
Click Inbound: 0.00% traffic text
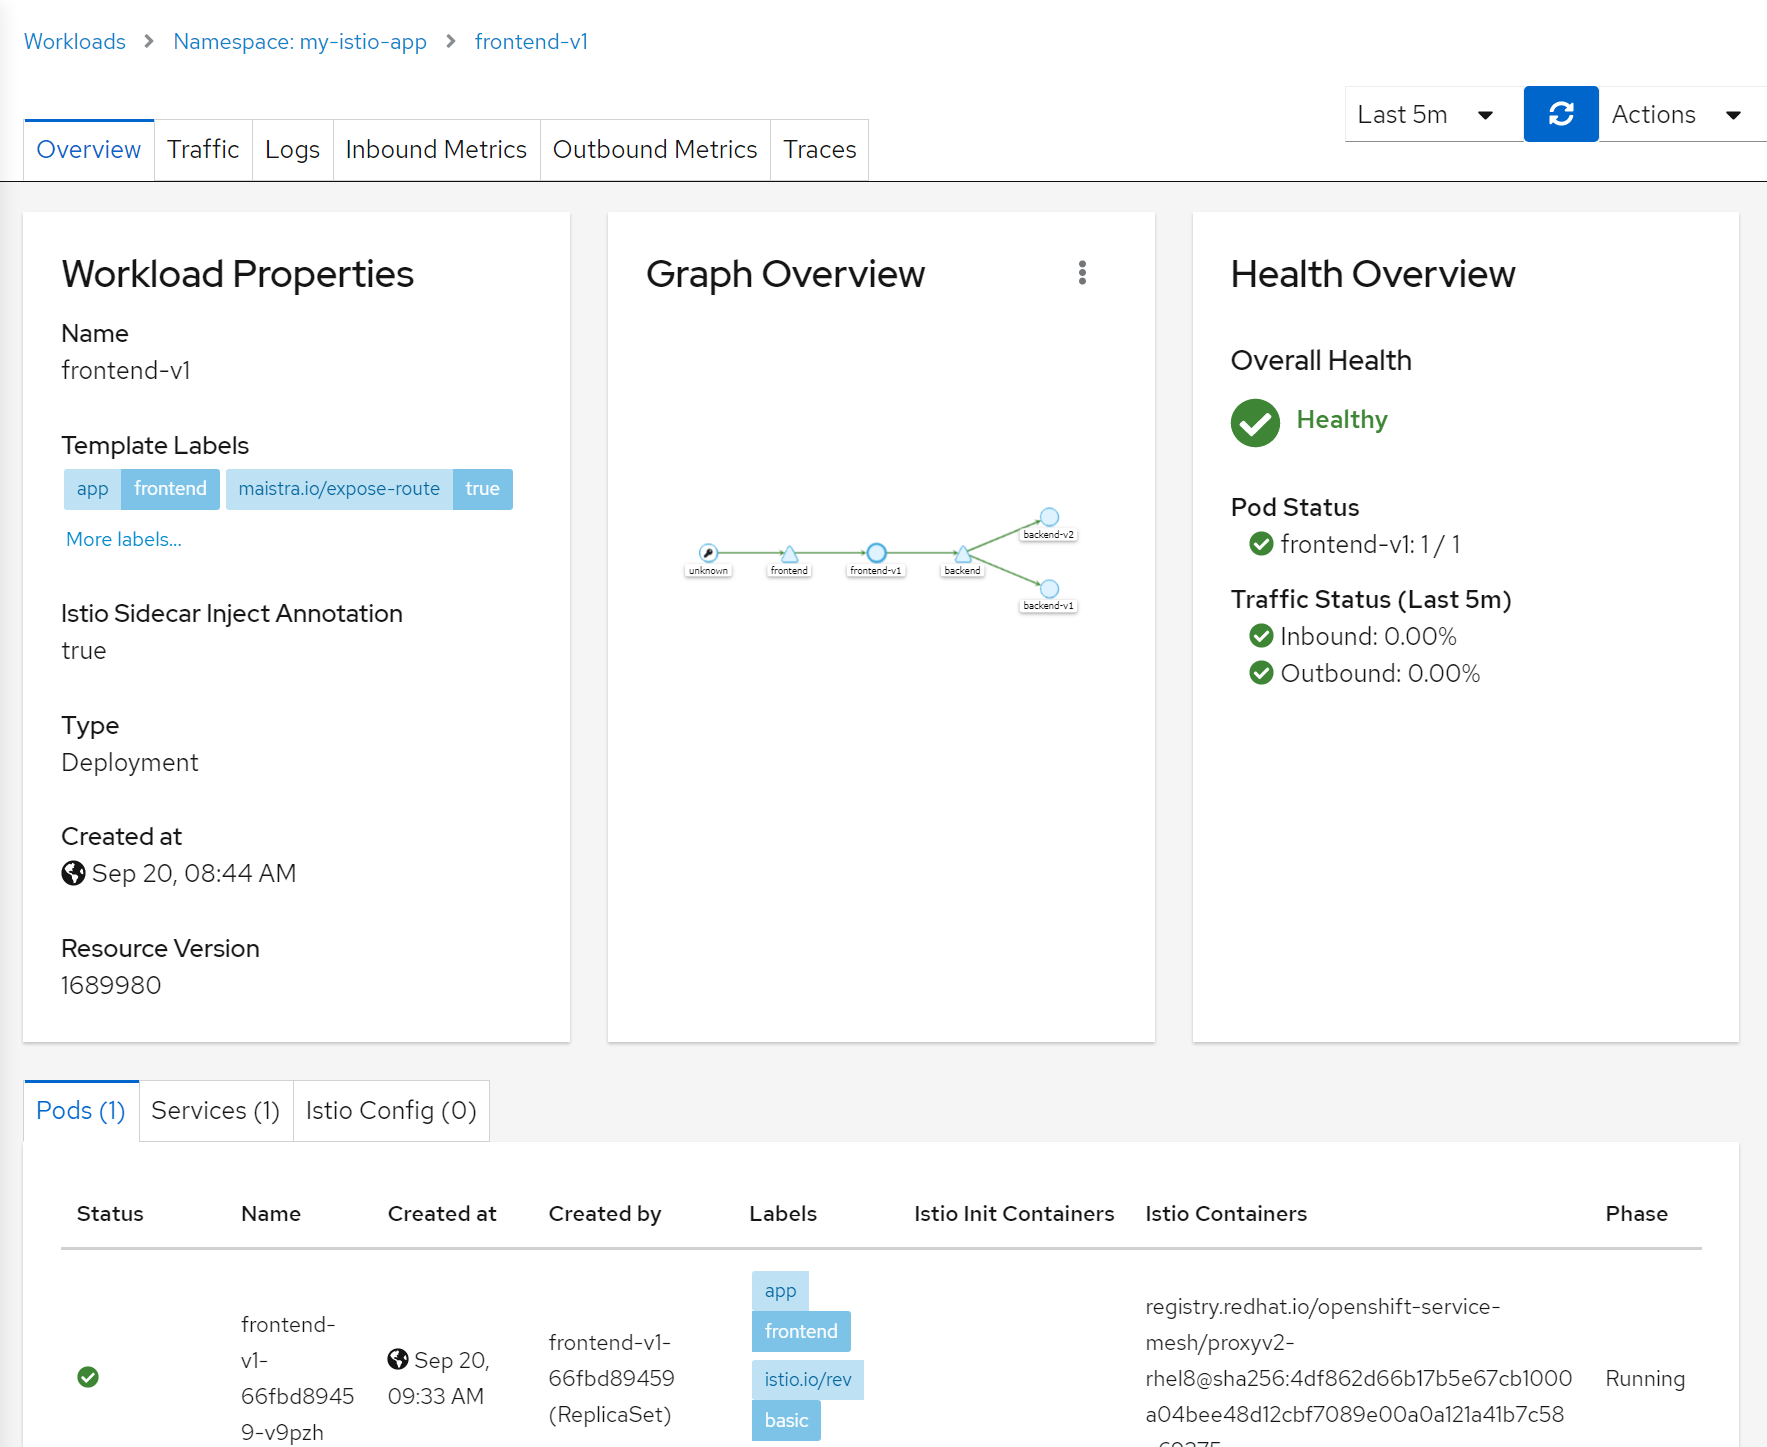[x=1368, y=636]
